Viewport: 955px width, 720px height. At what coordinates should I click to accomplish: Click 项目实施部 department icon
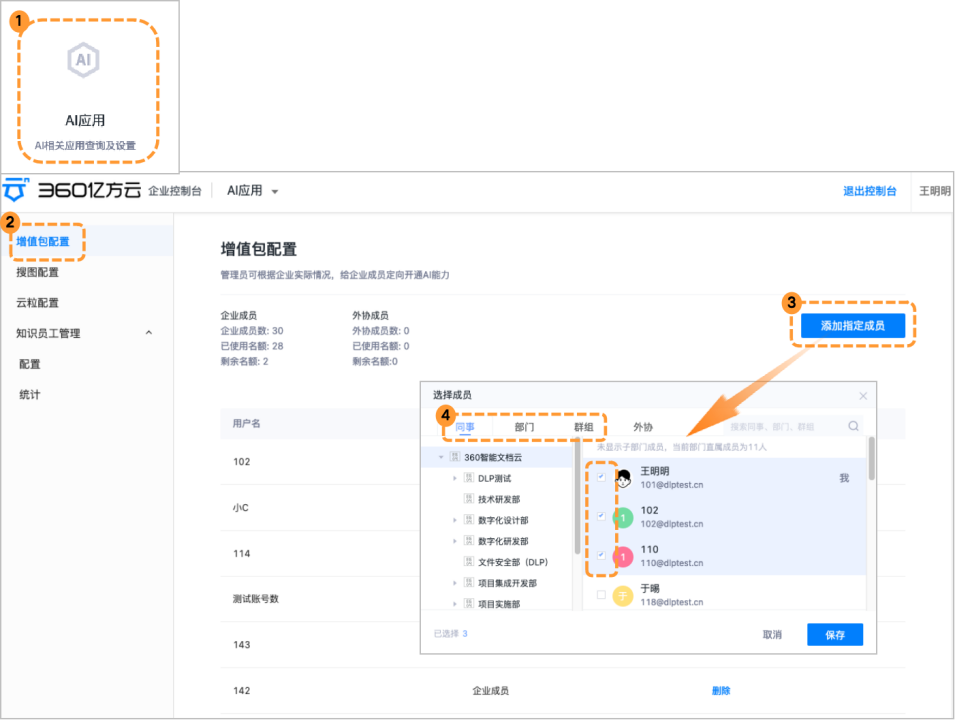[468, 604]
